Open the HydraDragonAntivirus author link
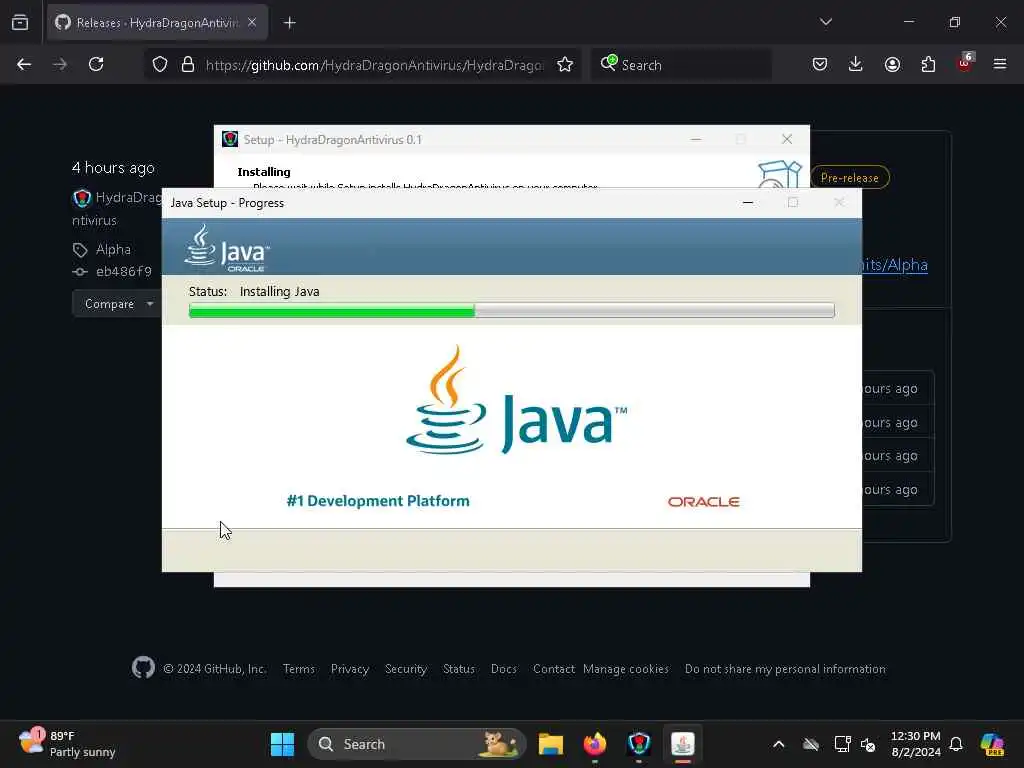This screenshot has width=1024, height=768. [128, 197]
